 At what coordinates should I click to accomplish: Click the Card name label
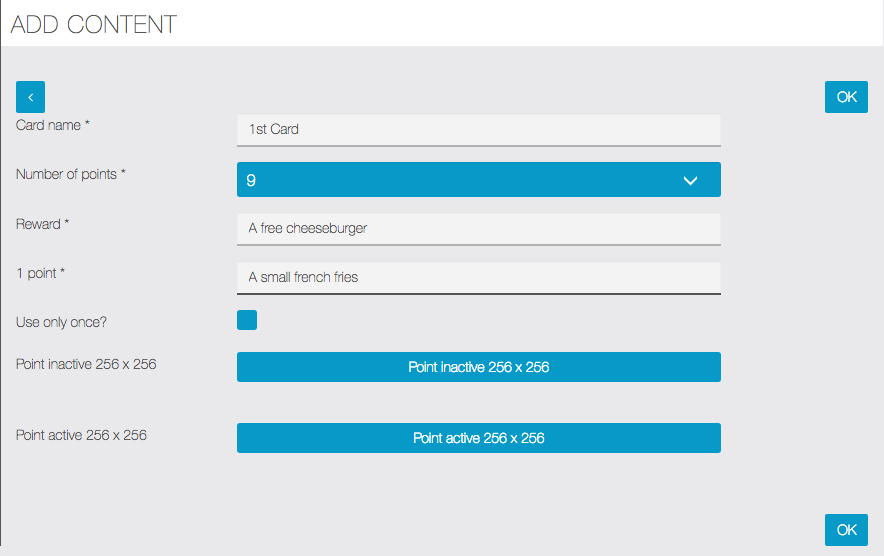[x=52, y=125]
